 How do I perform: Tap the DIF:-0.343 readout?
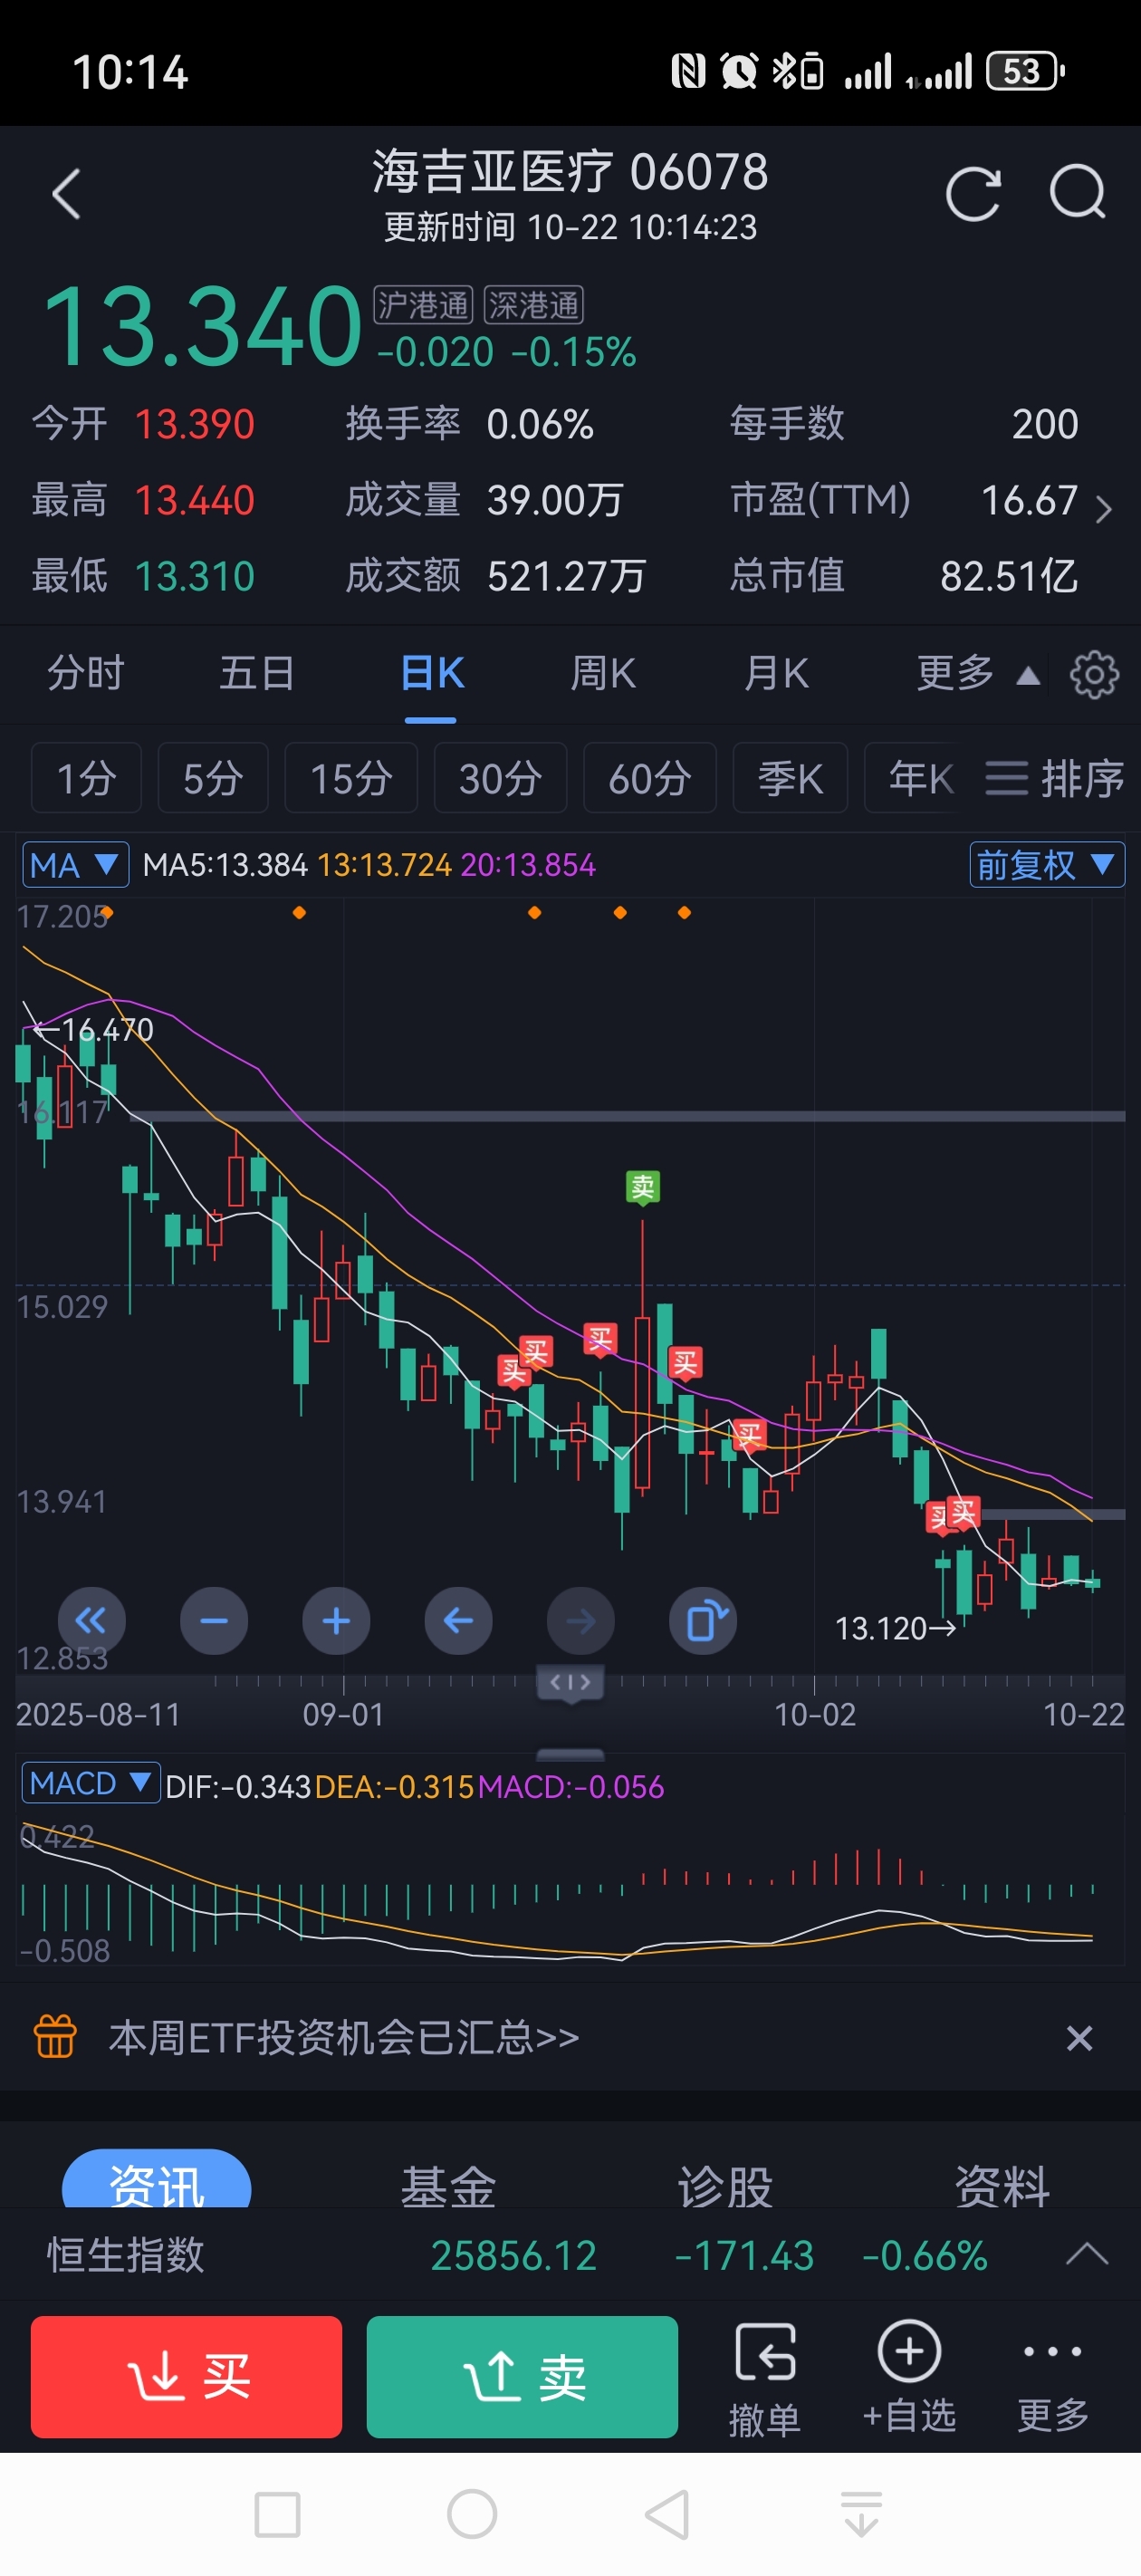(x=238, y=1786)
